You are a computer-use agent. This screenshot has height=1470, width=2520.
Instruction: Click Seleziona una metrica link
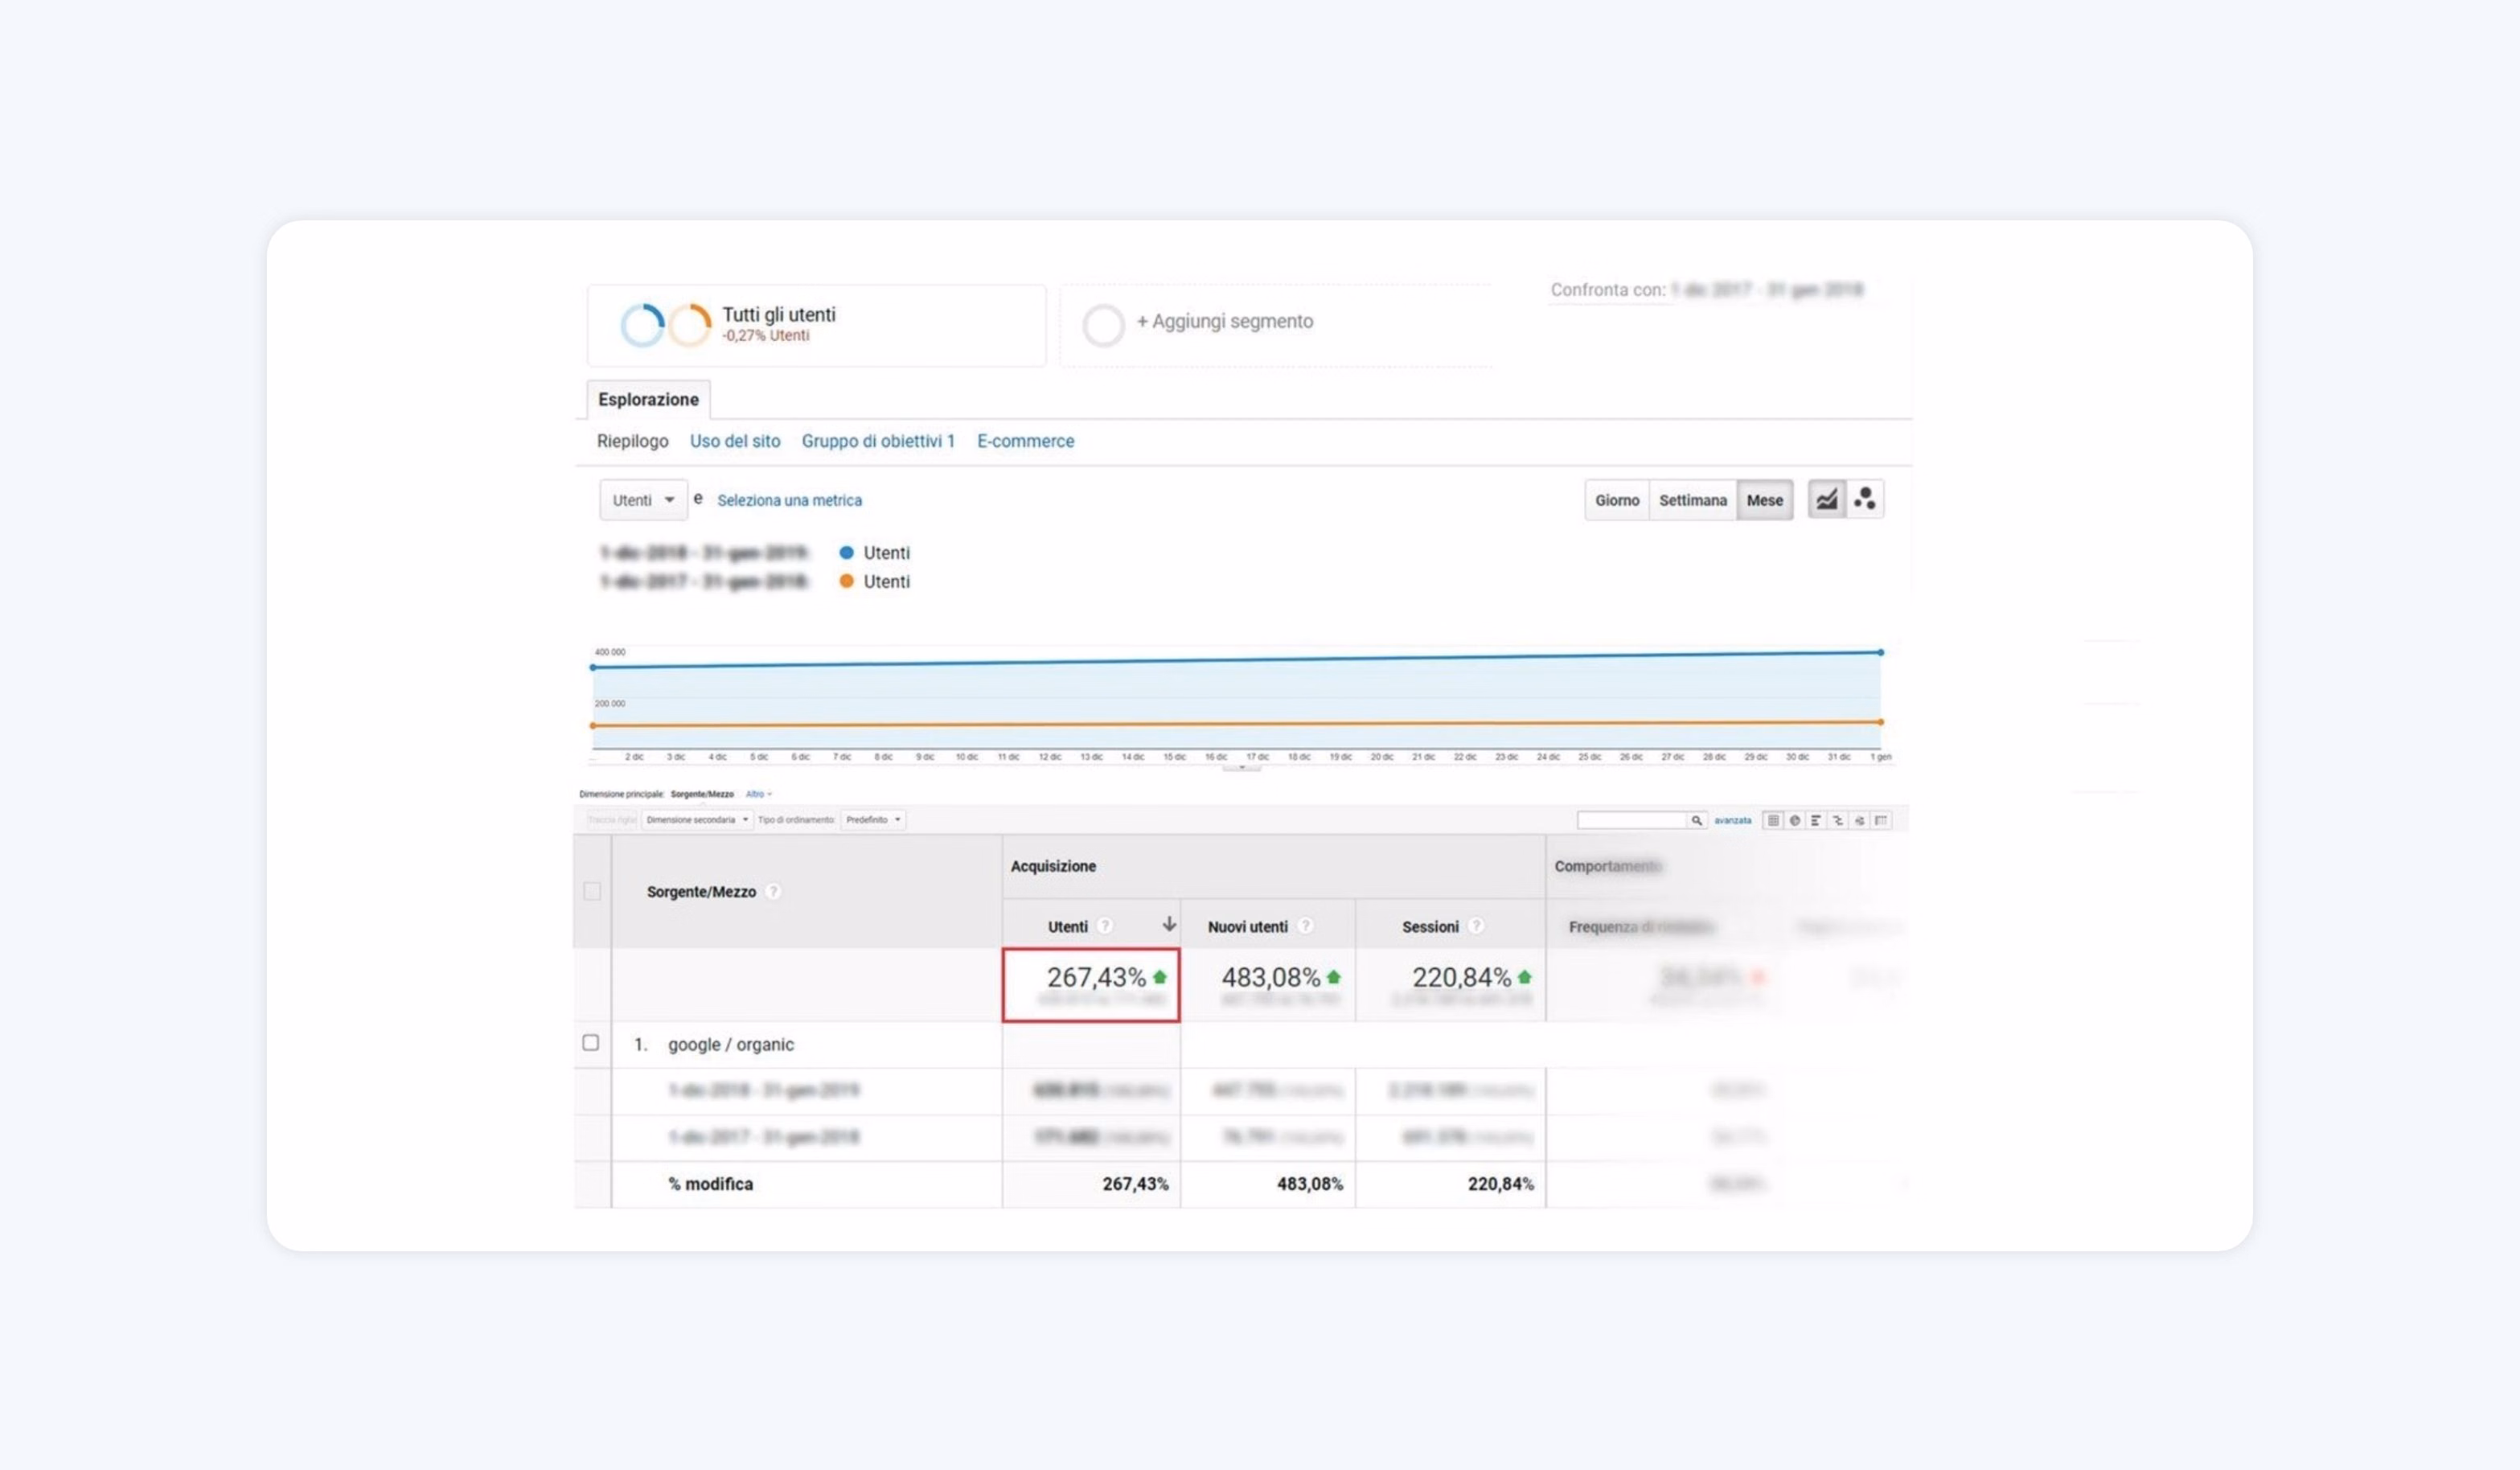click(x=789, y=500)
